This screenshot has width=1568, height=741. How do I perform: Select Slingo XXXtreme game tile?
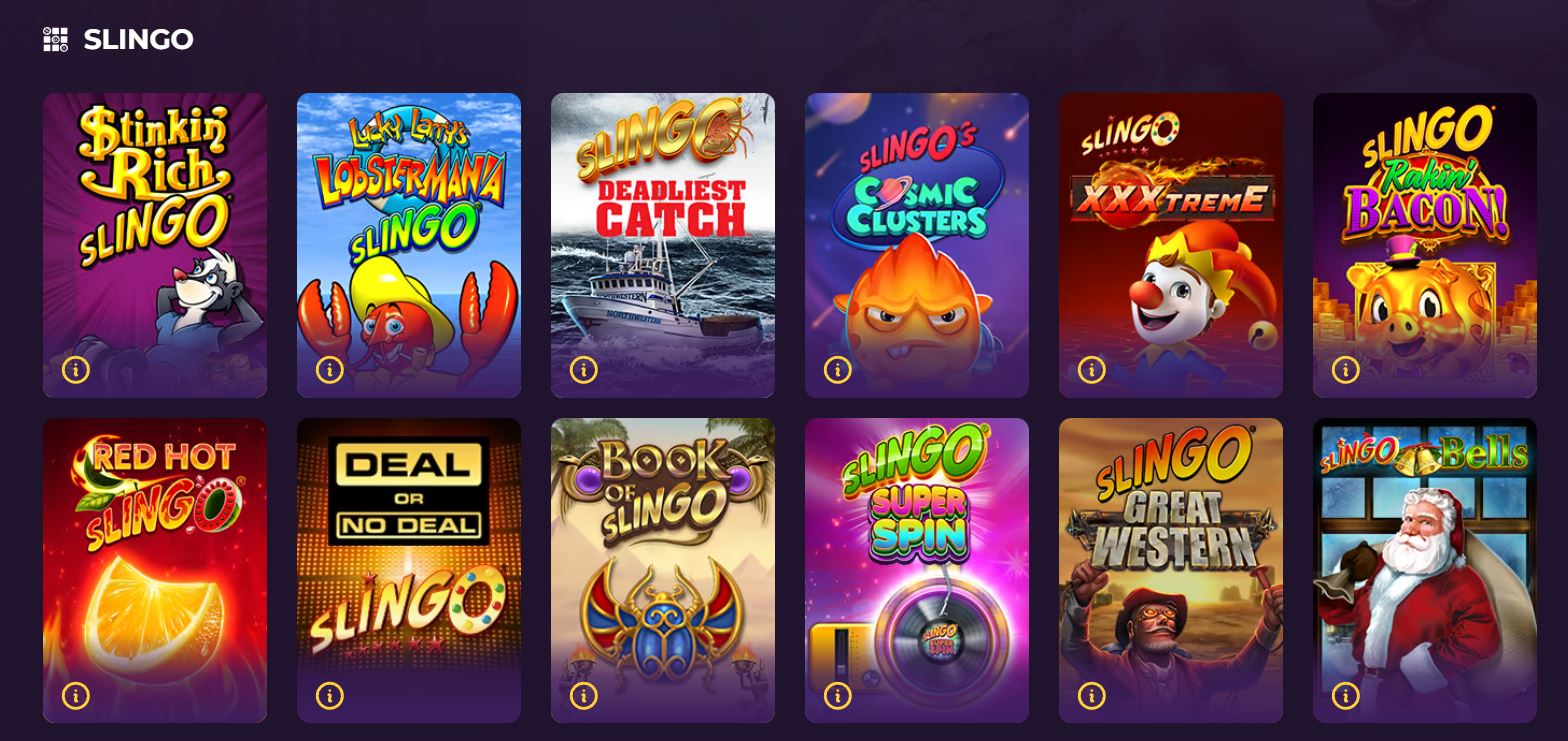(x=1171, y=245)
